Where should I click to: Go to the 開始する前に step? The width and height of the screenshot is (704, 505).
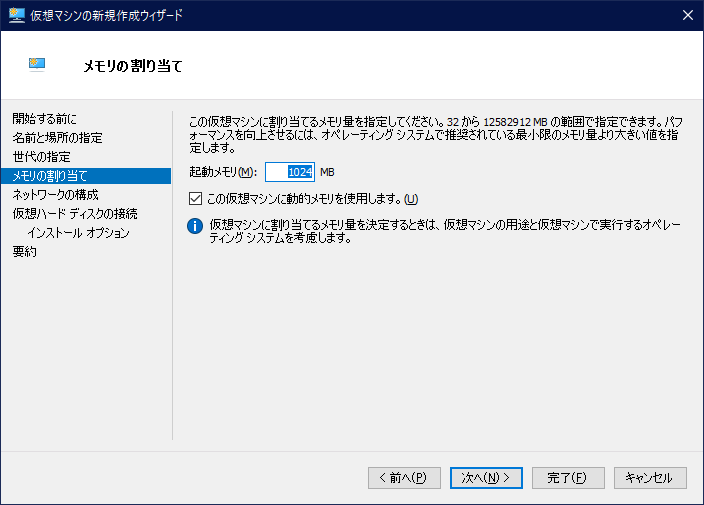click(44, 119)
